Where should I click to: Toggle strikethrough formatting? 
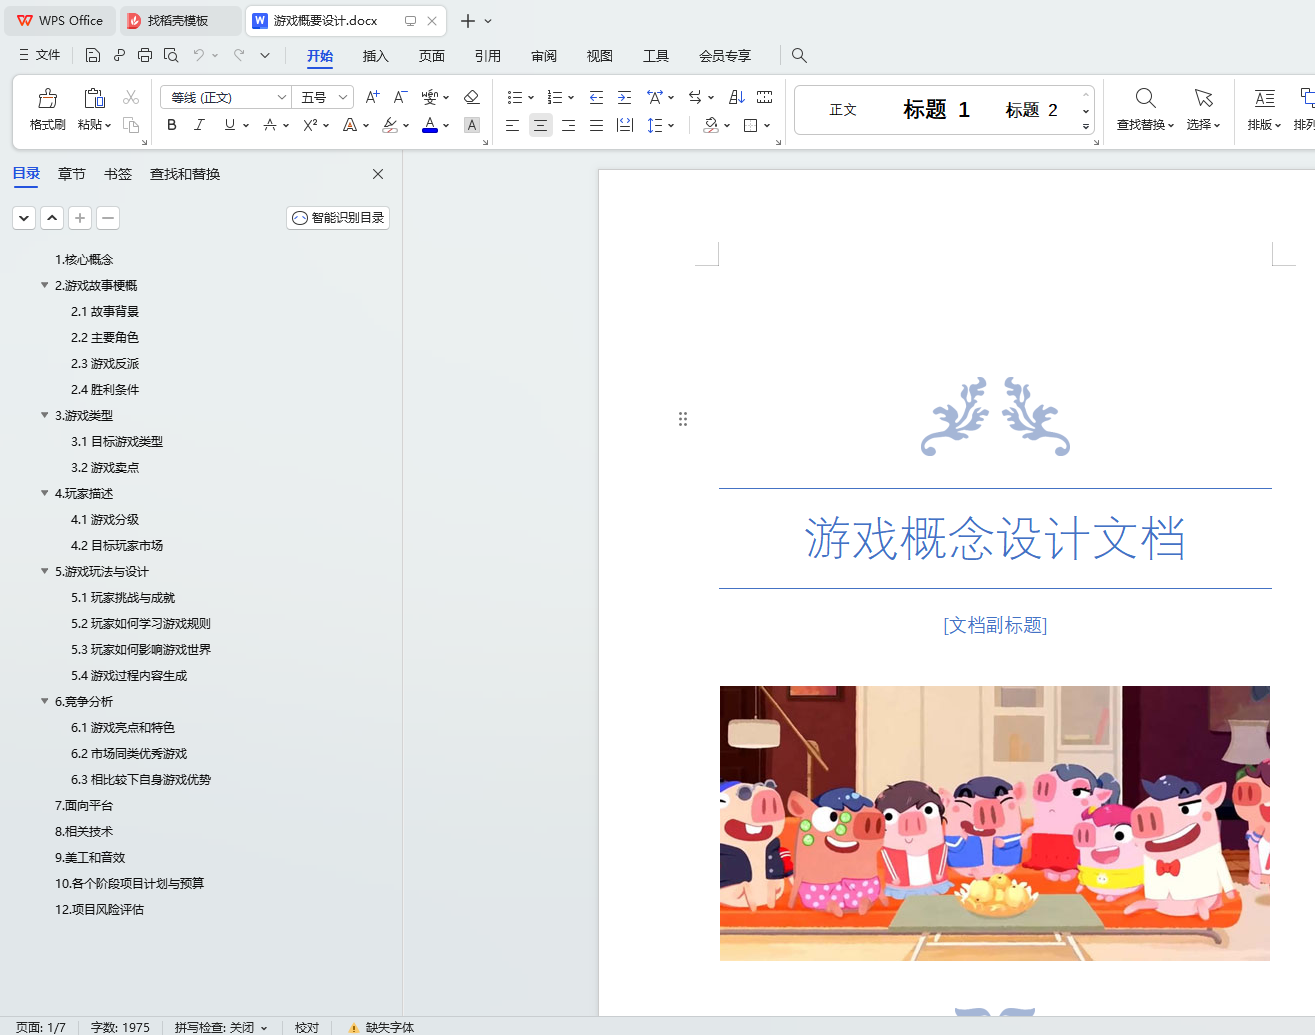269,125
